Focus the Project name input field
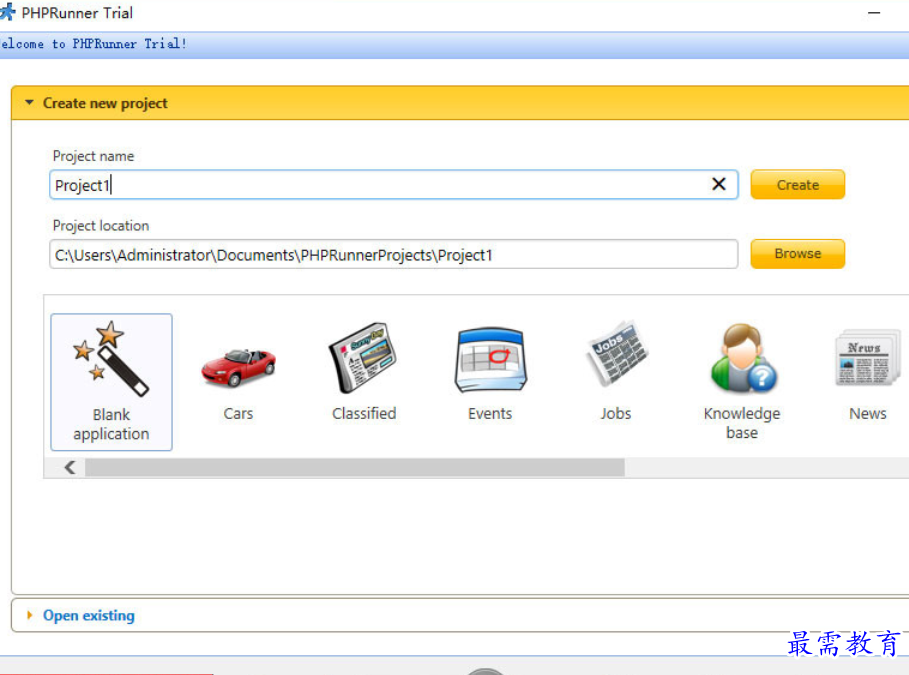909x675 pixels. point(394,184)
